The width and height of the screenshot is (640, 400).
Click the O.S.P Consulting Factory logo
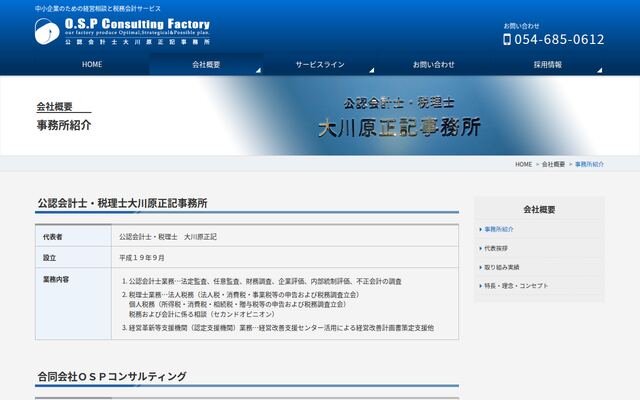122,31
